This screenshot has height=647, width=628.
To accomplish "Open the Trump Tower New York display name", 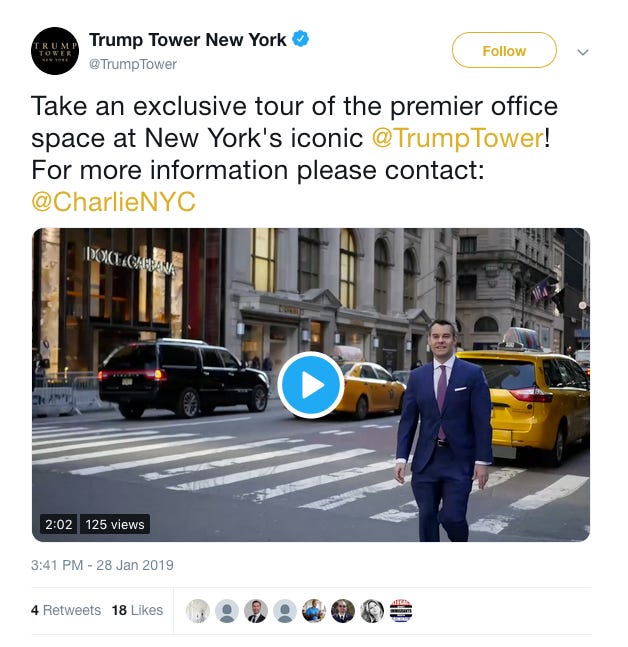I will pyautogui.click(x=188, y=40).
